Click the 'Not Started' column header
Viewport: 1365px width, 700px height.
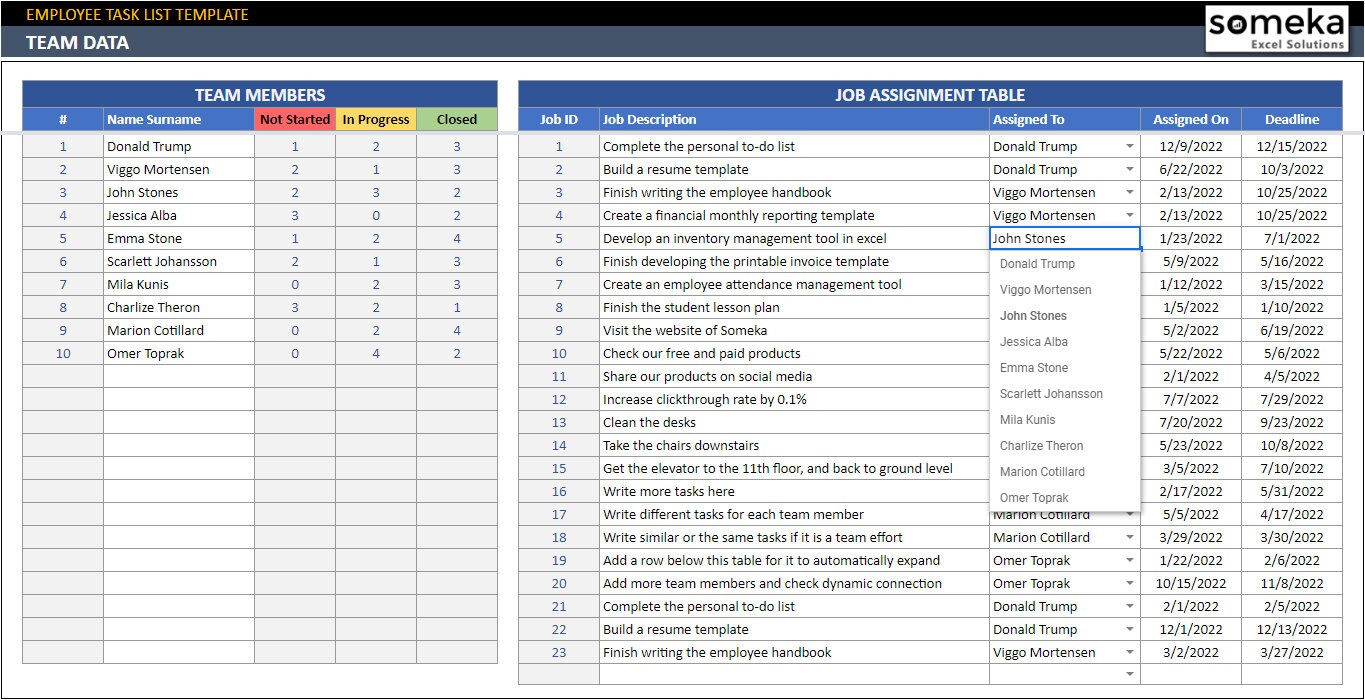tap(295, 119)
